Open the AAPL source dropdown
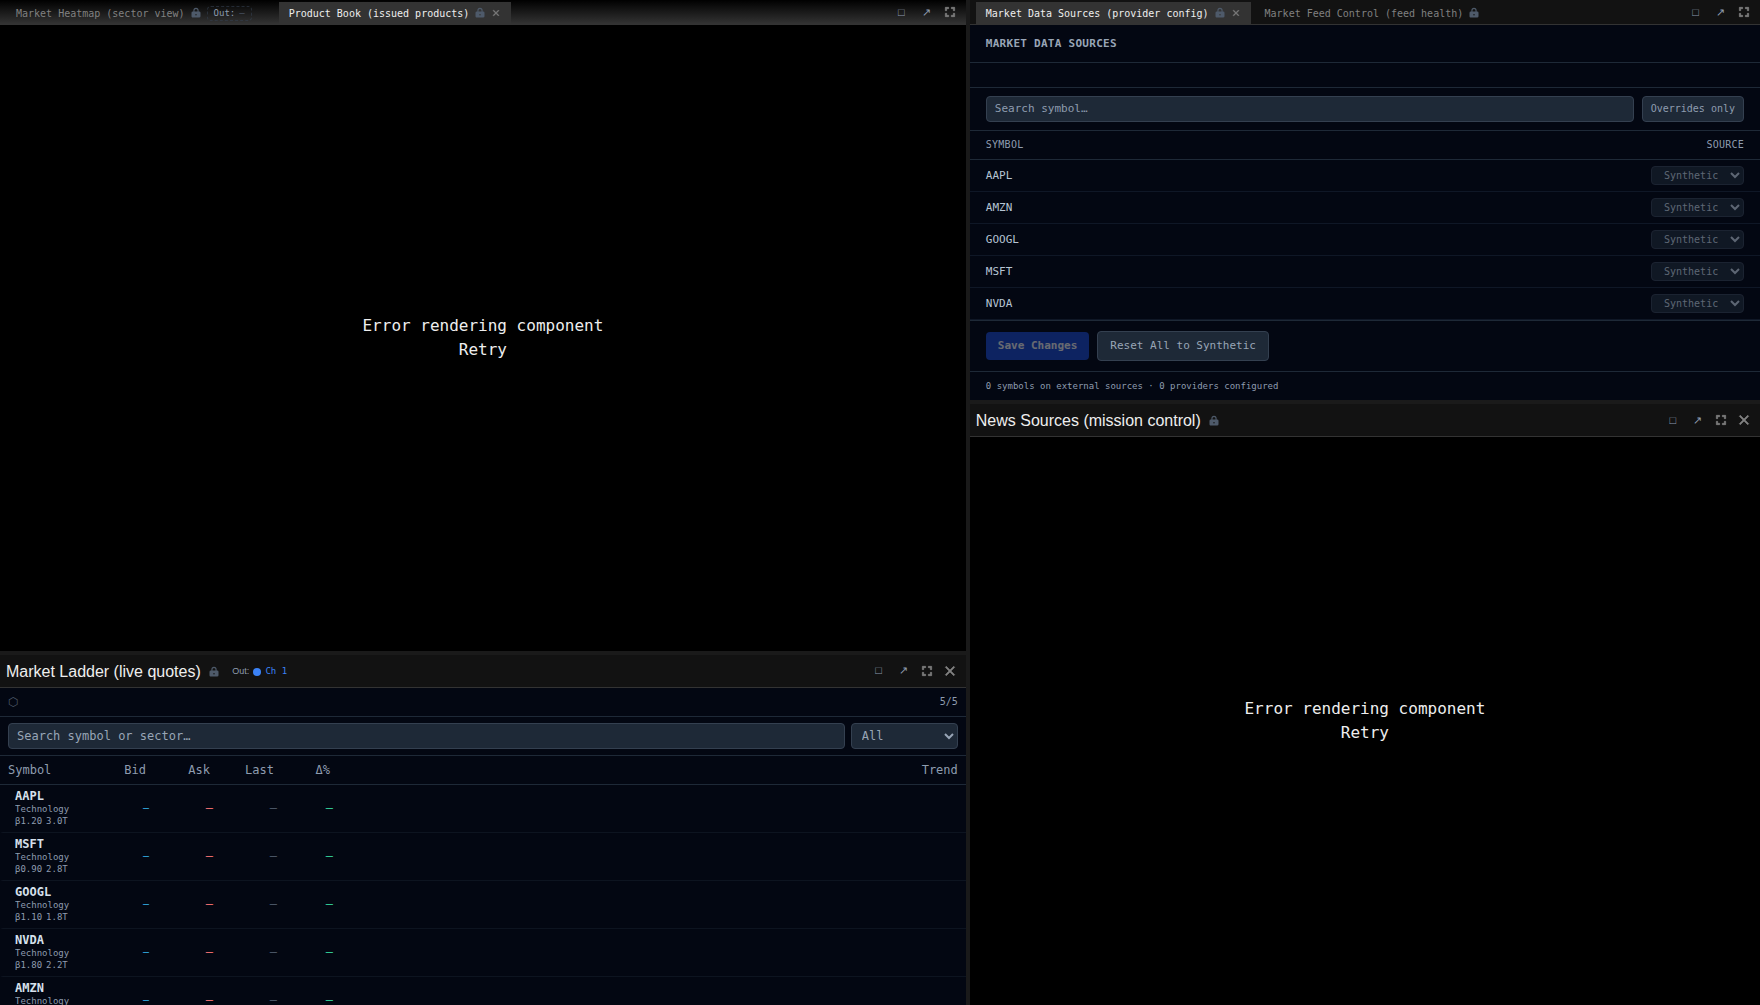Screen dimensions: 1760x1005 [1697, 176]
